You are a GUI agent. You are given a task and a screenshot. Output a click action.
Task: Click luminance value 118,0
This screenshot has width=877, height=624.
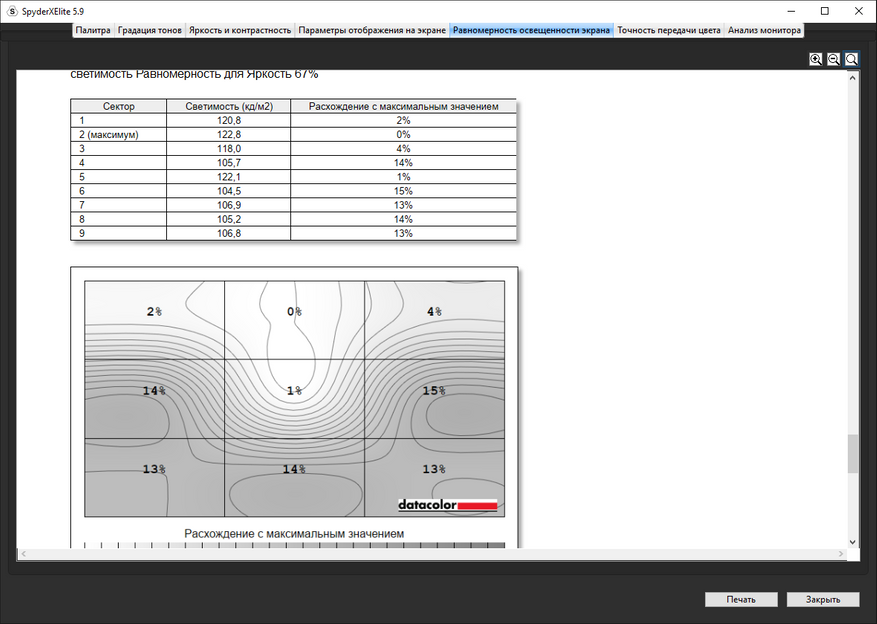(x=229, y=149)
